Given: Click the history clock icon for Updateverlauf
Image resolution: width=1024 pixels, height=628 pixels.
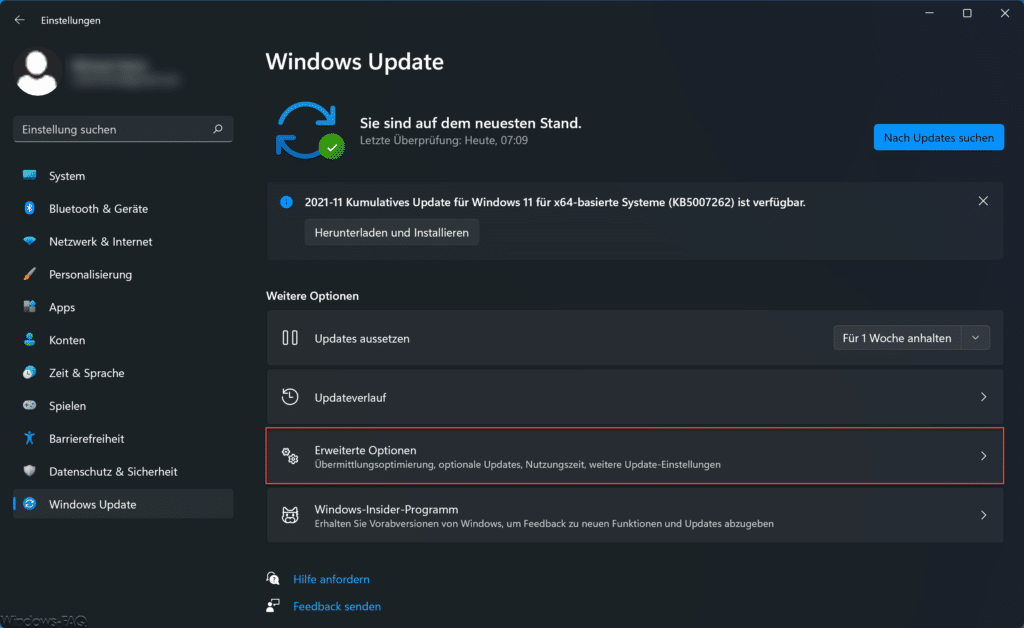Looking at the screenshot, I should click(x=290, y=397).
